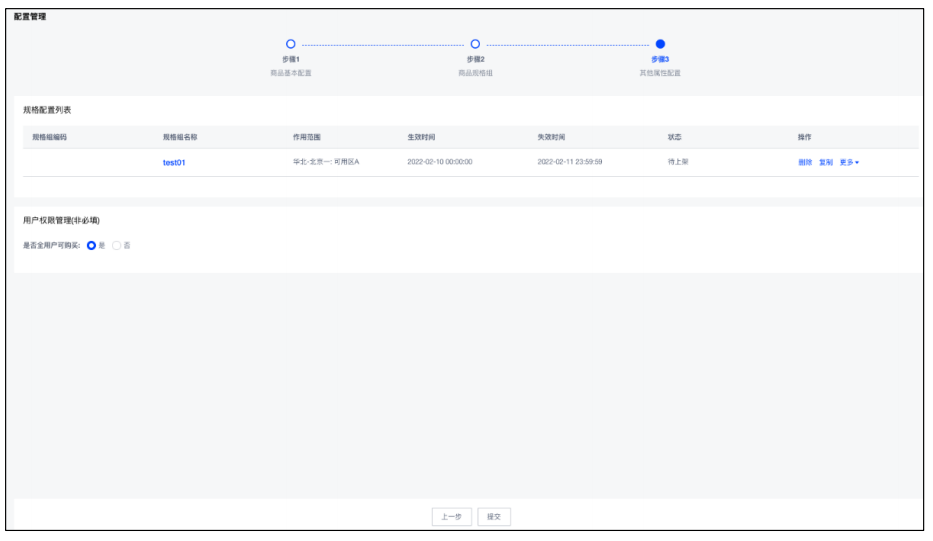Expand the 更多 dropdown in test01 row
The image size is (933, 541).
coord(849,162)
